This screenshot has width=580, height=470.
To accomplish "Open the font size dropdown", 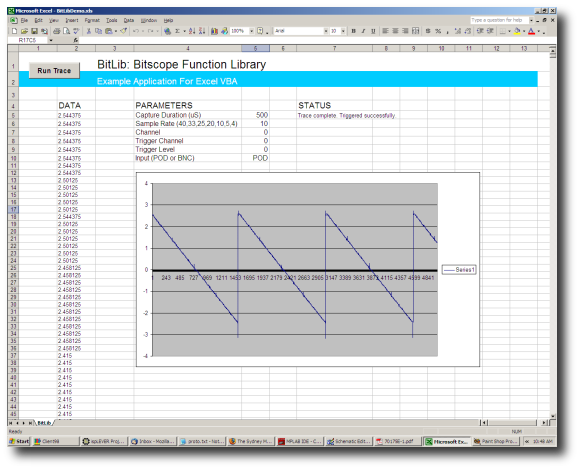I will coord(343,31).
